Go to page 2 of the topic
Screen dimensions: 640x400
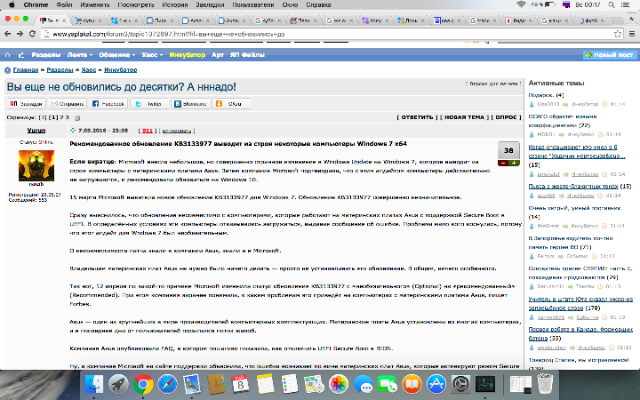click(61, 118)
